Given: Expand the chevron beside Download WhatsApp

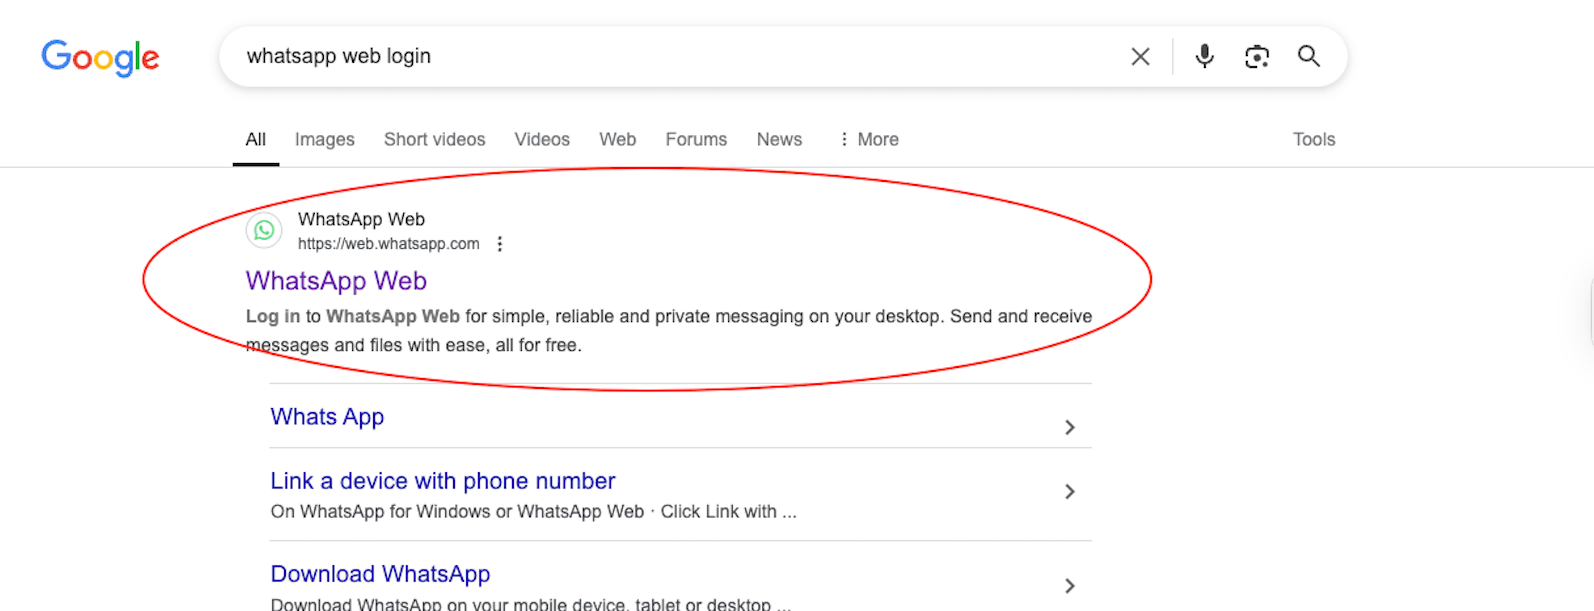Looking at the screenshot, I should [1070, 586].
